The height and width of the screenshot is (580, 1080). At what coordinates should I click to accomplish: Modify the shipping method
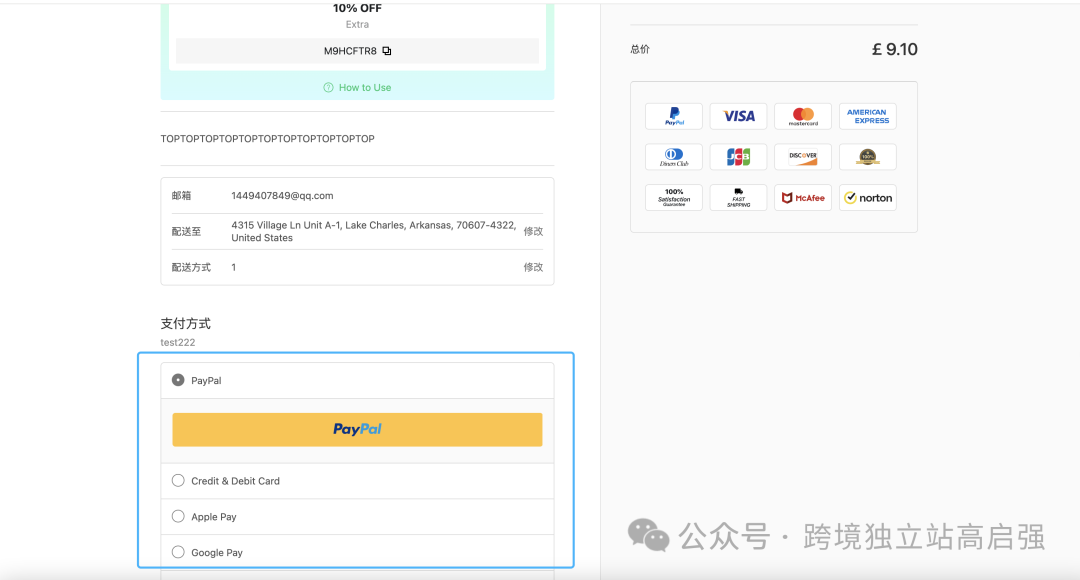[533, 267]
